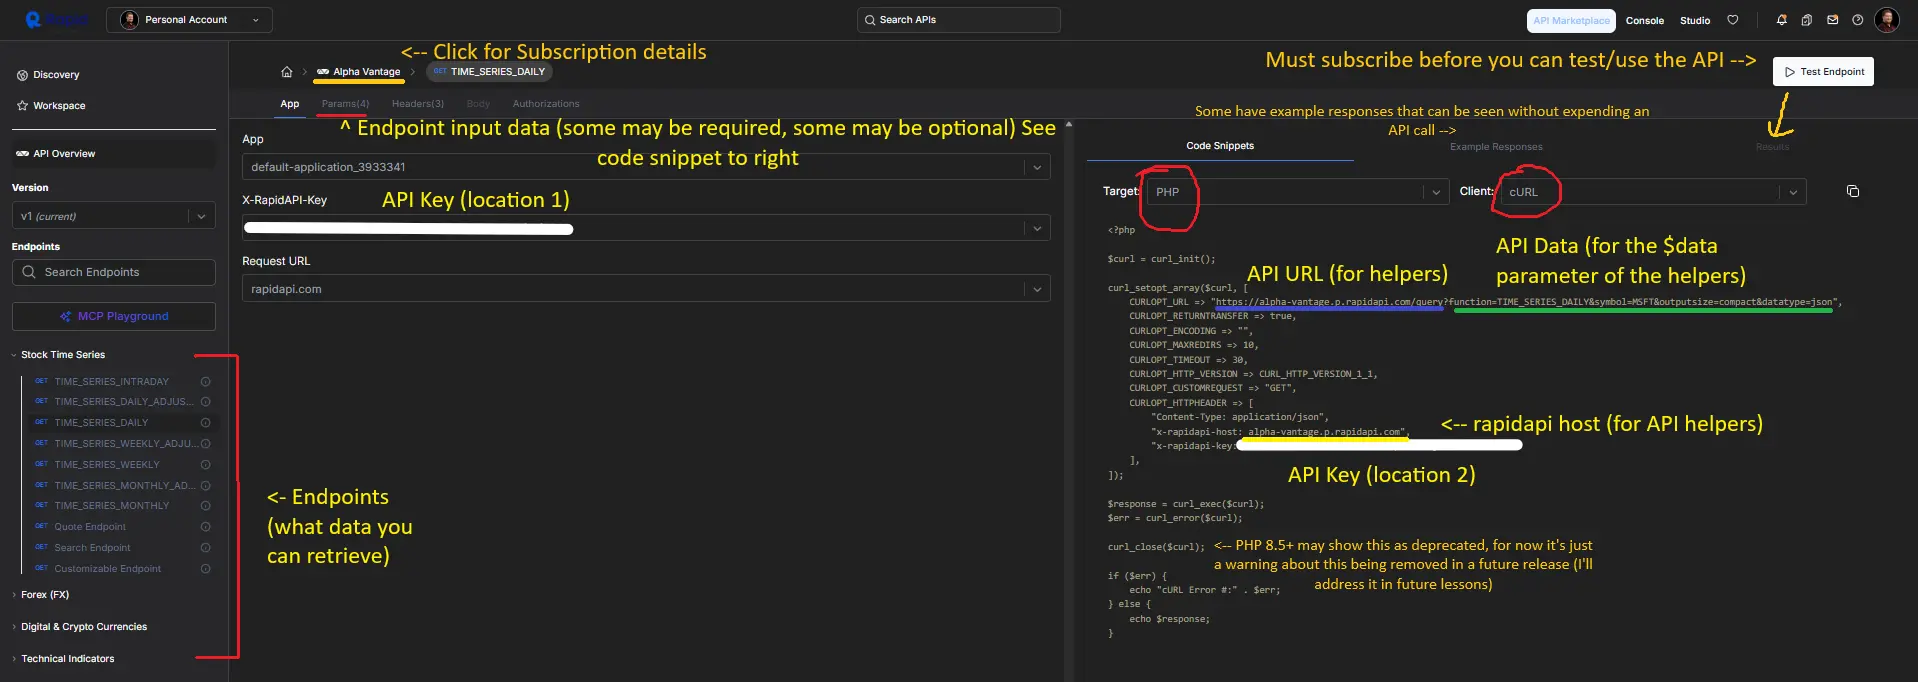
Task: Select the Example Responses tab
Action: pyautogui.click(x=1496, y=147)
